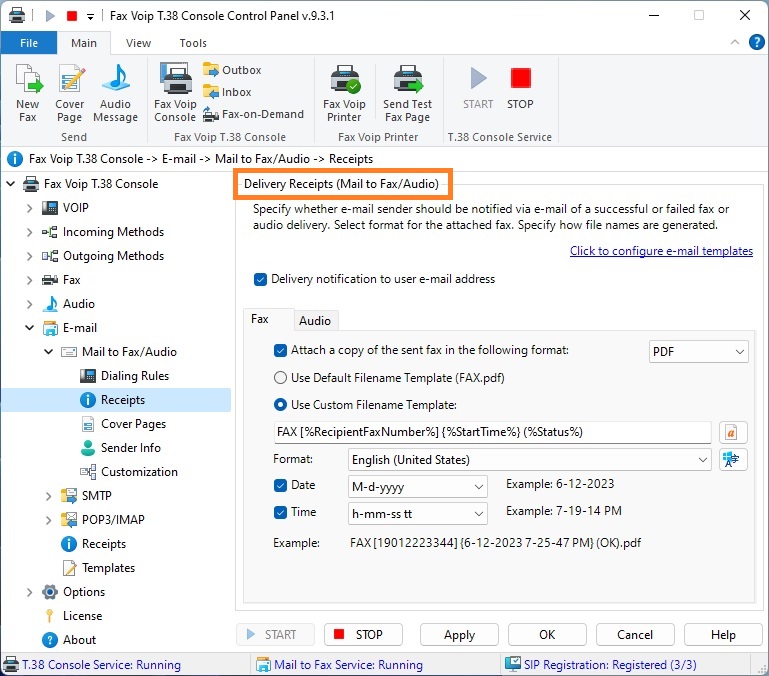Click the blue Help question icon
Viewport: 769px width, 676px height.
point(756,42)
